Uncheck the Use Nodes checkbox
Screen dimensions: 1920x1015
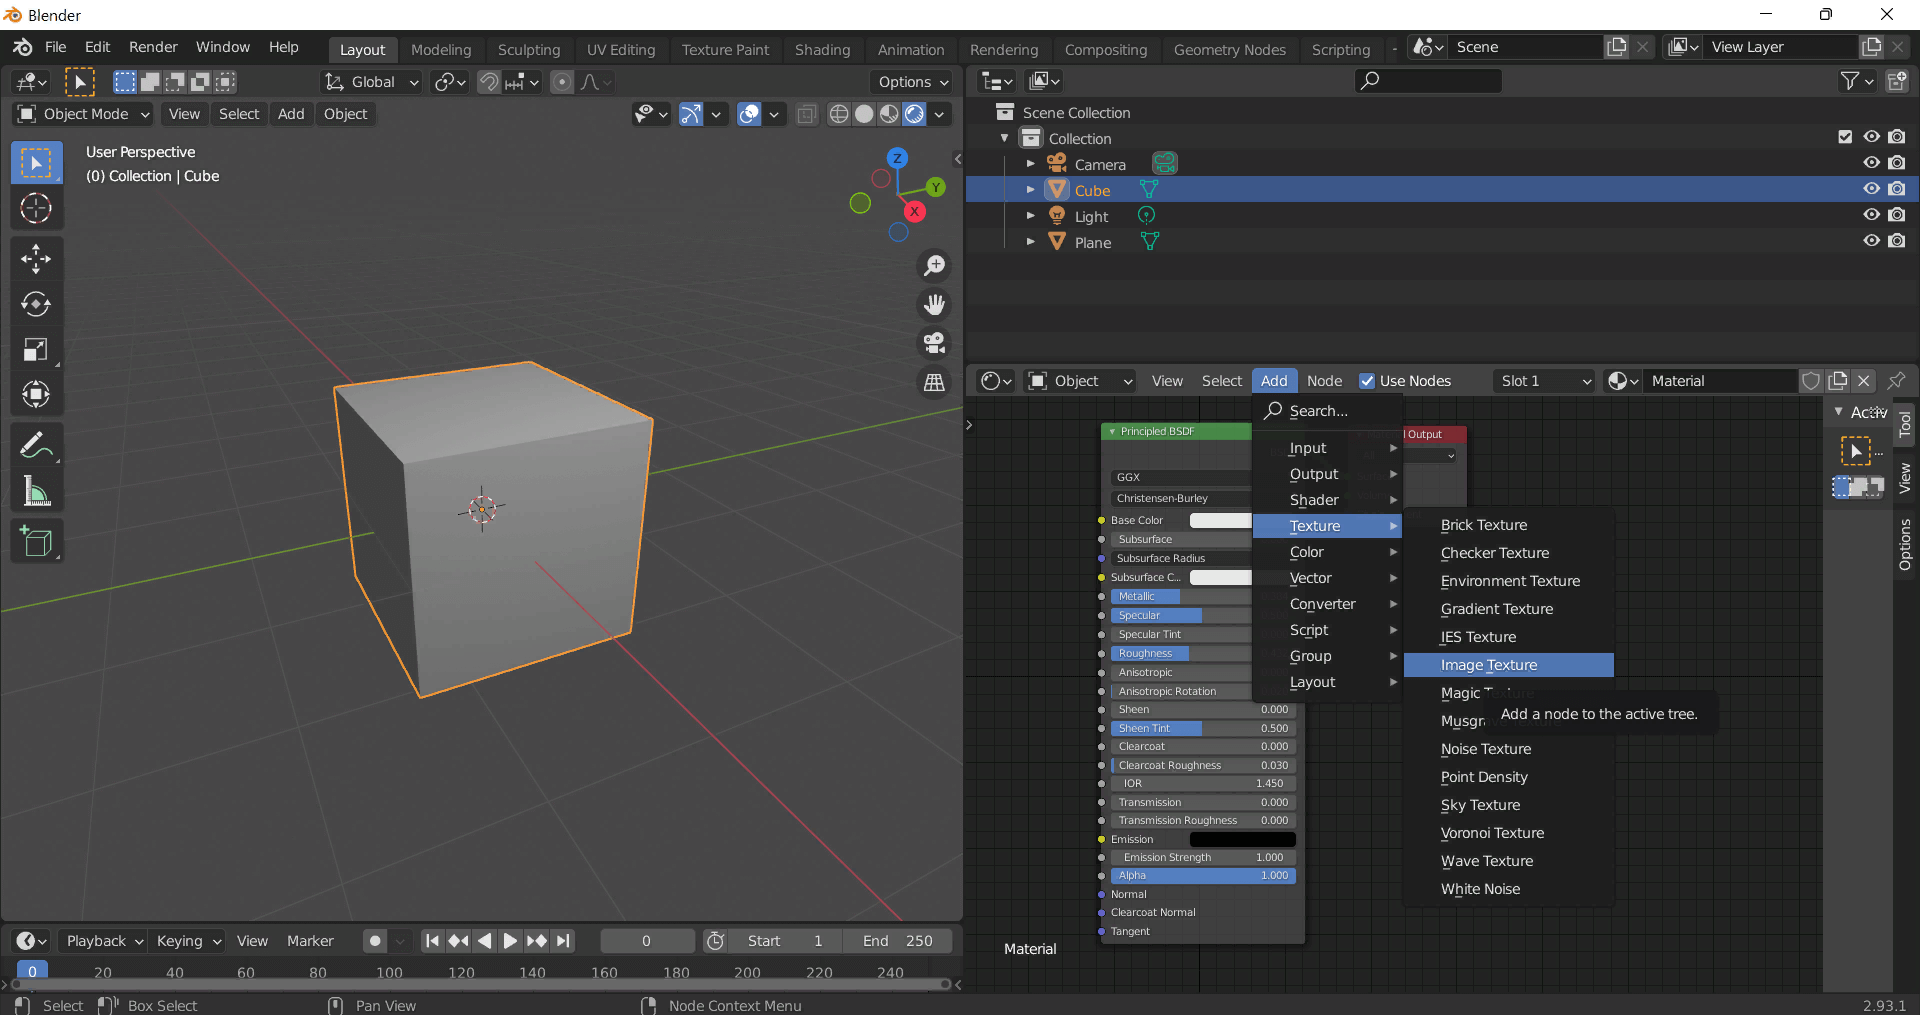1367,381
